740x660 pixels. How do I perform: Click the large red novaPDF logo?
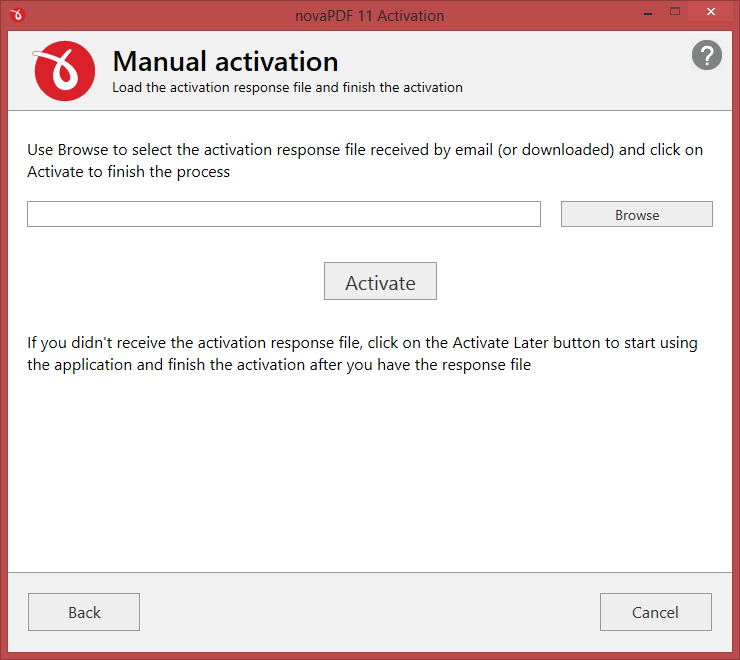[x=65, y=71]
